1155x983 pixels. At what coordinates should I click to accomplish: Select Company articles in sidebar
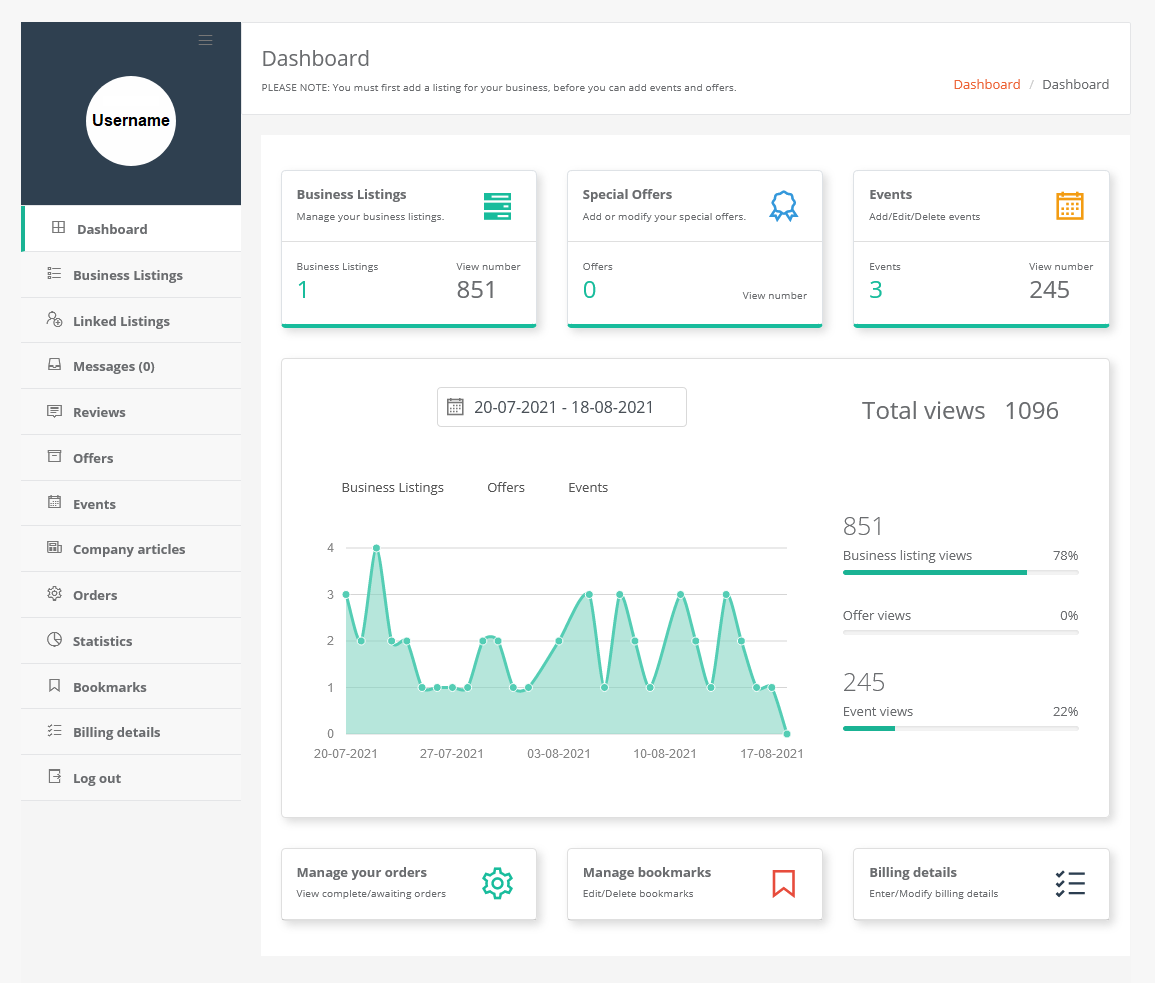(x=131, y=549)
